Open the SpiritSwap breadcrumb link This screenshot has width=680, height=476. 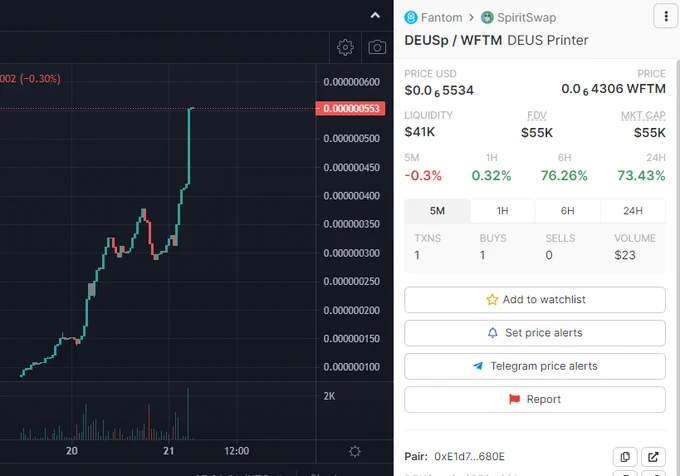pos(526,17)
